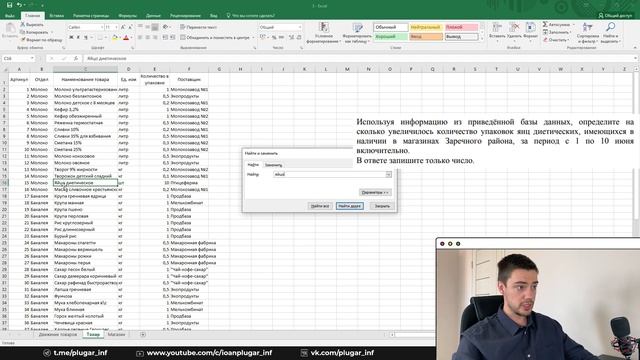Open the Движение товаров sheet tab

coord(58,335)
